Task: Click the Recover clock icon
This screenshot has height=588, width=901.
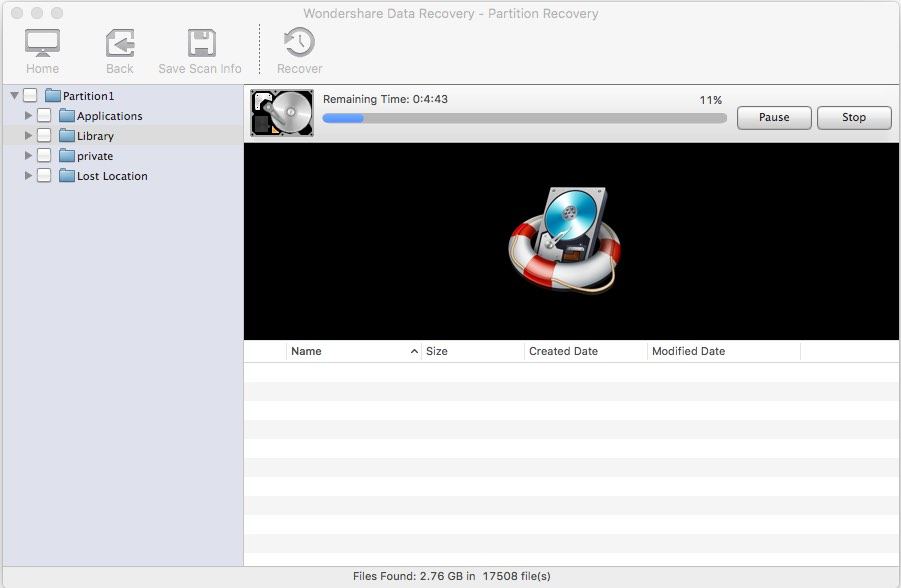Action: (299, 43)
